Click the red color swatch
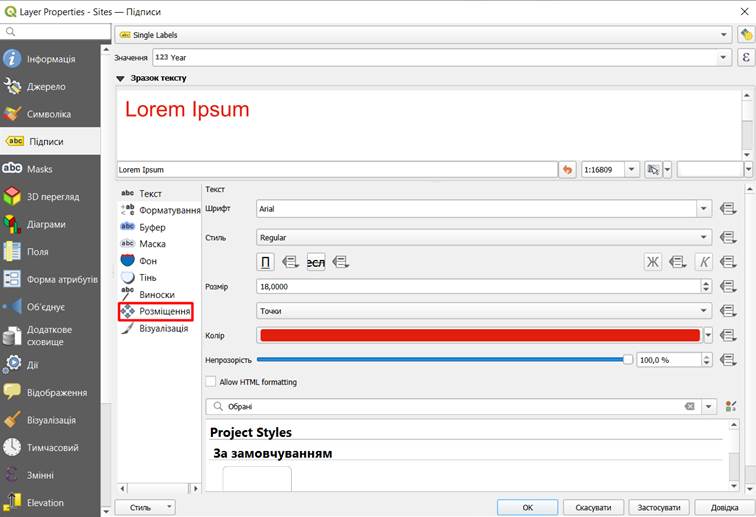Screen dimensions: 756x517 [478, 336]
